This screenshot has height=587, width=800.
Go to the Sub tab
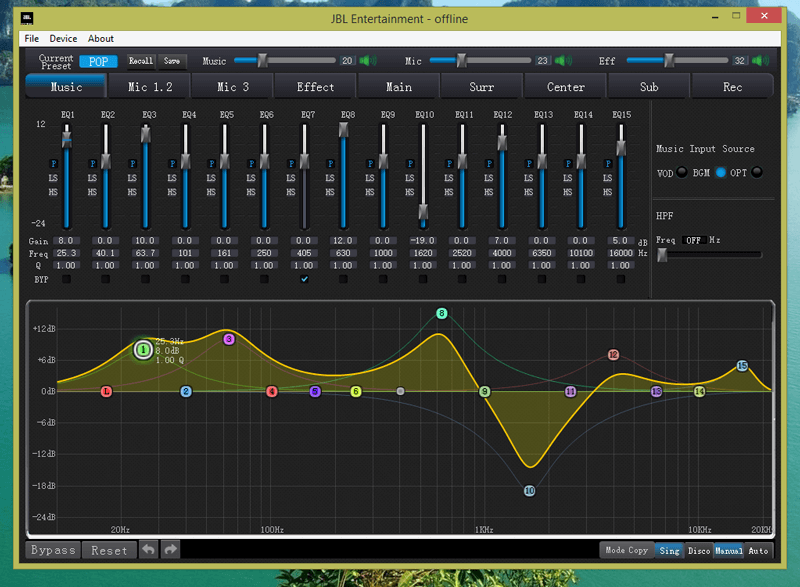[649, 87]
